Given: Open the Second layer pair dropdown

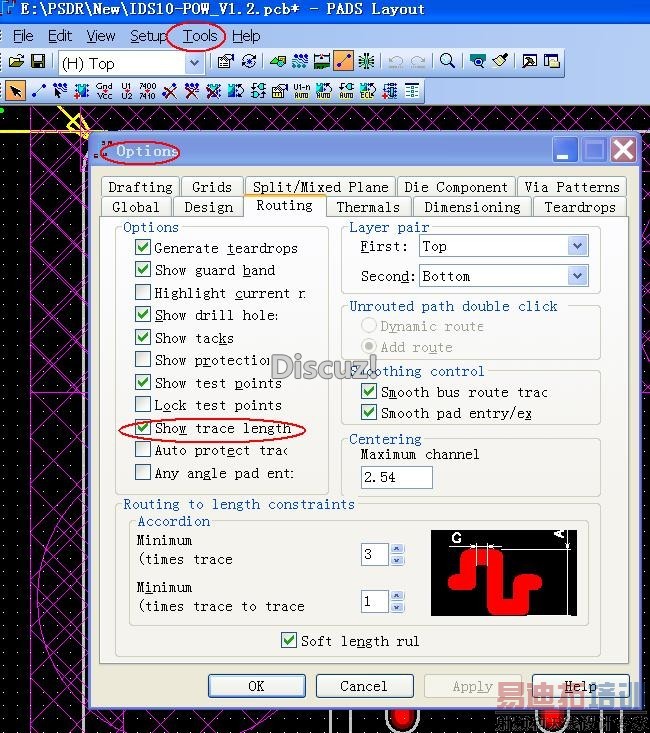Looking at the screenshot, I should click(x=578, y=276).
